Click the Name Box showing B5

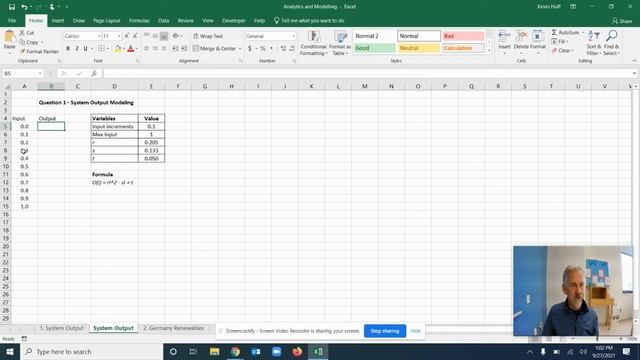point(20,73)
